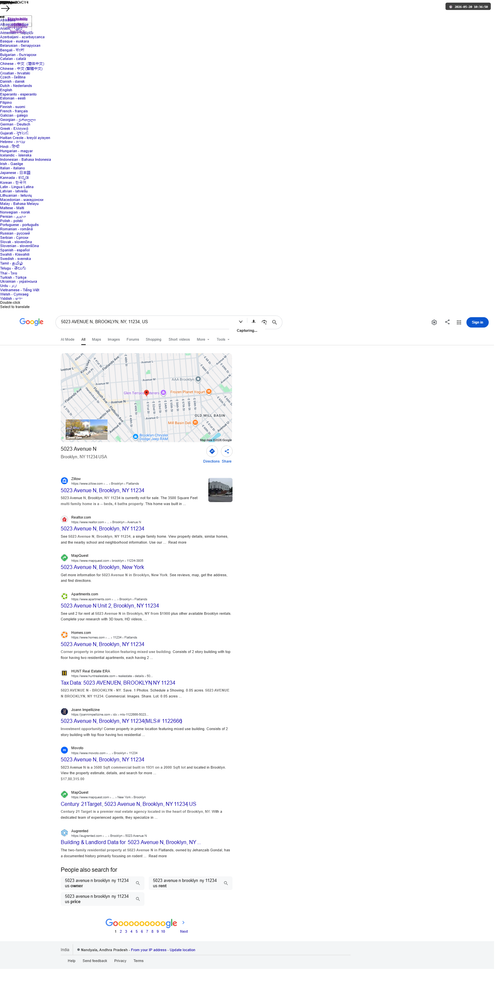Click the Homes.com favicon
The width and height of the screenshot is (500, 992).
click(65, 635)
